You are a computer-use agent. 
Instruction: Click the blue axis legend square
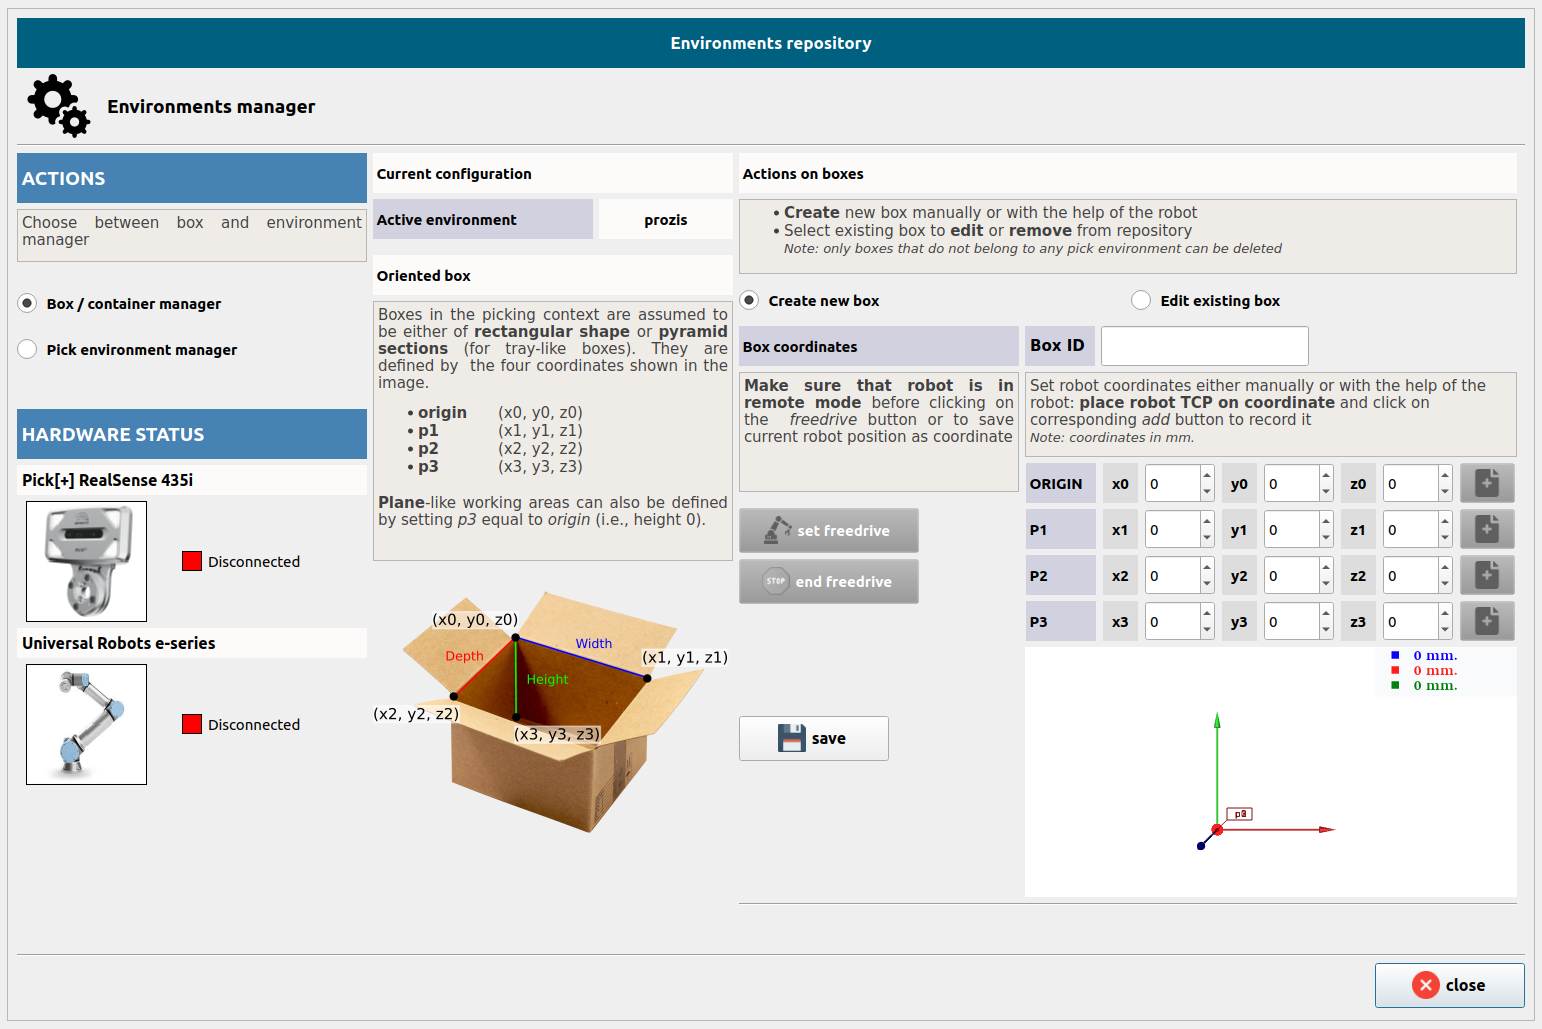coord(1395,655)
